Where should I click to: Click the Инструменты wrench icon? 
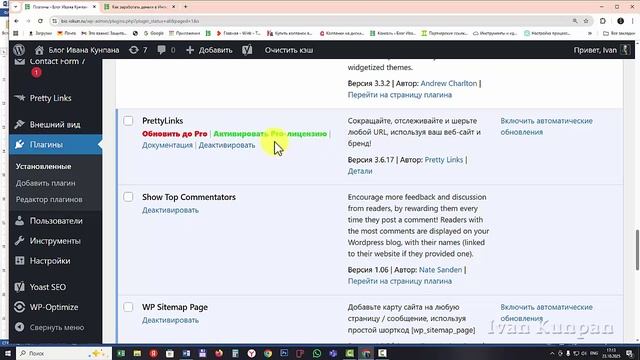(x=19, y=241)
